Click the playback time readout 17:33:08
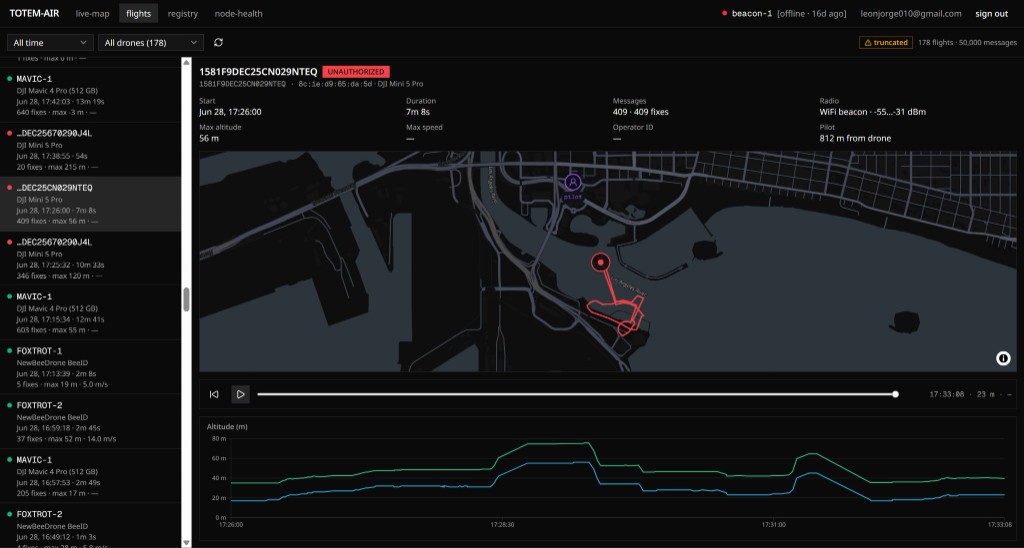The width and height of the screenshot is (1024, 548). pos(946,395)
